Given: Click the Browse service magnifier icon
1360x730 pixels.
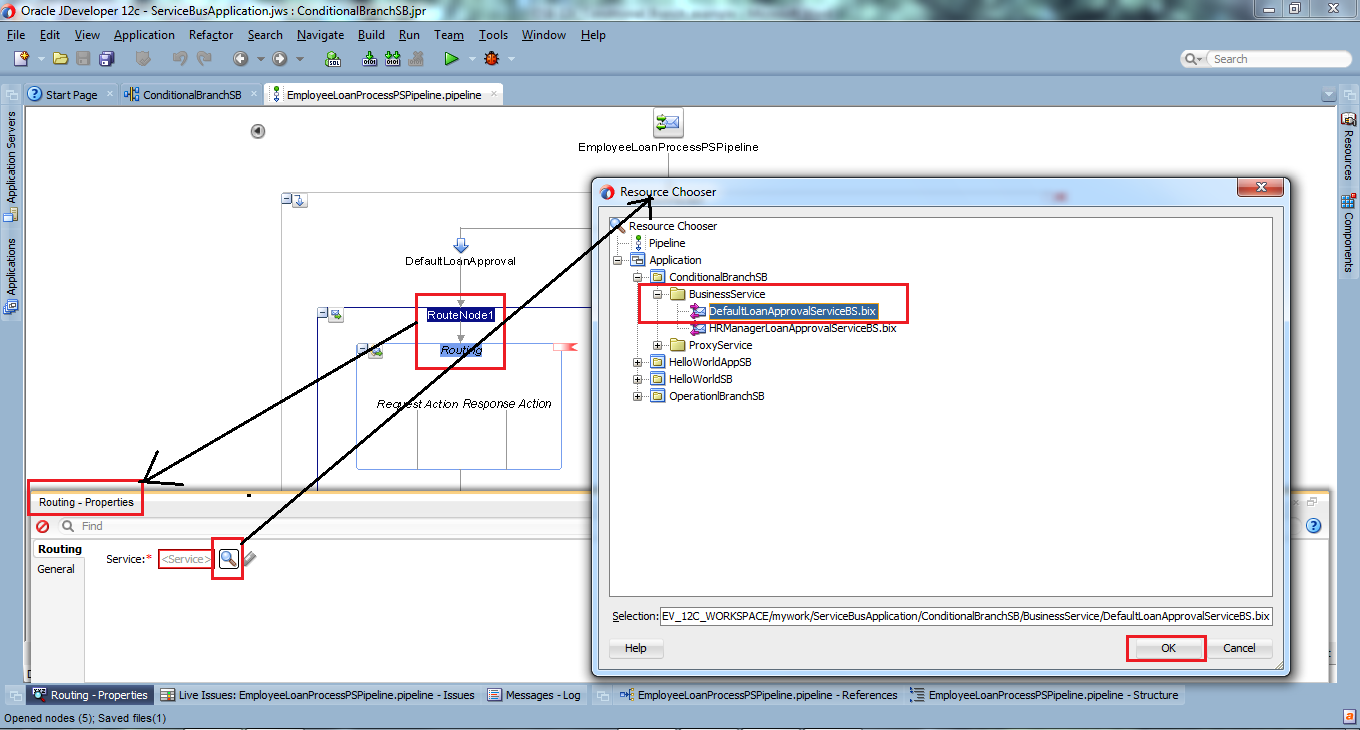Looking at the screenshot, I should [228, 558].
